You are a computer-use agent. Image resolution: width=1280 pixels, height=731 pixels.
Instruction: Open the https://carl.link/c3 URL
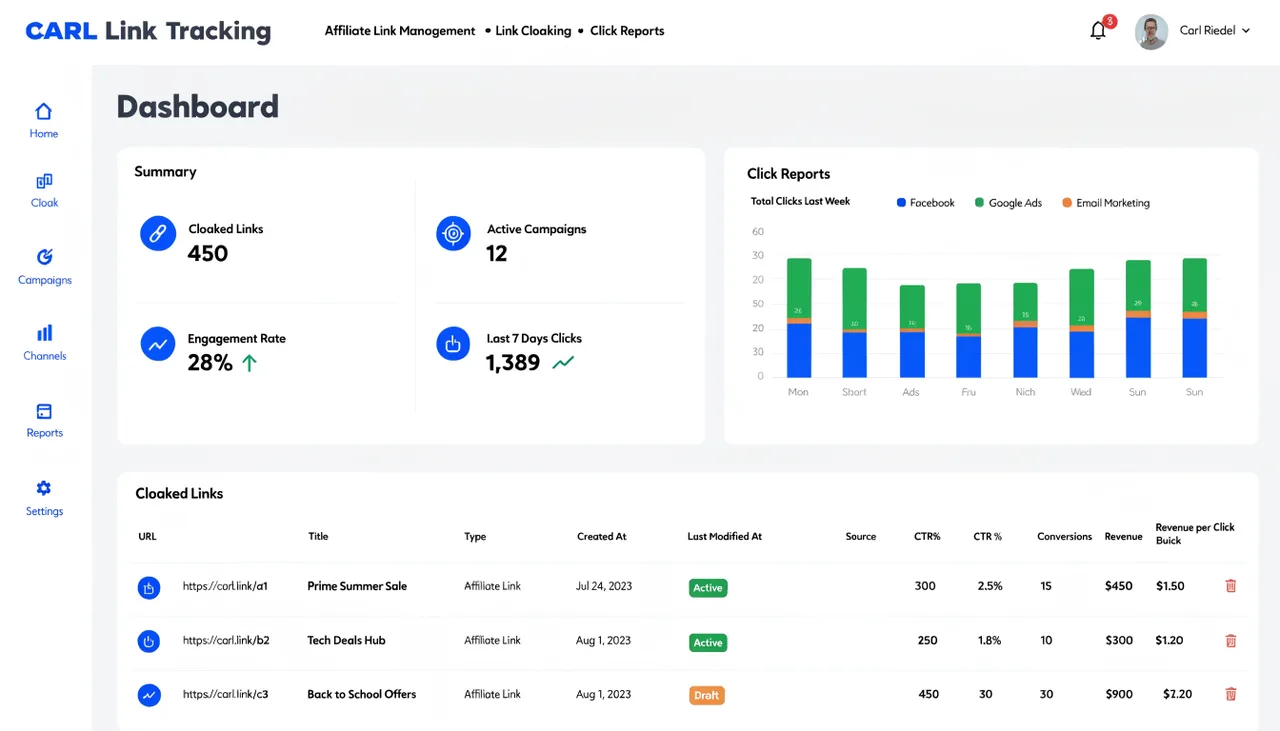[225, 694]
